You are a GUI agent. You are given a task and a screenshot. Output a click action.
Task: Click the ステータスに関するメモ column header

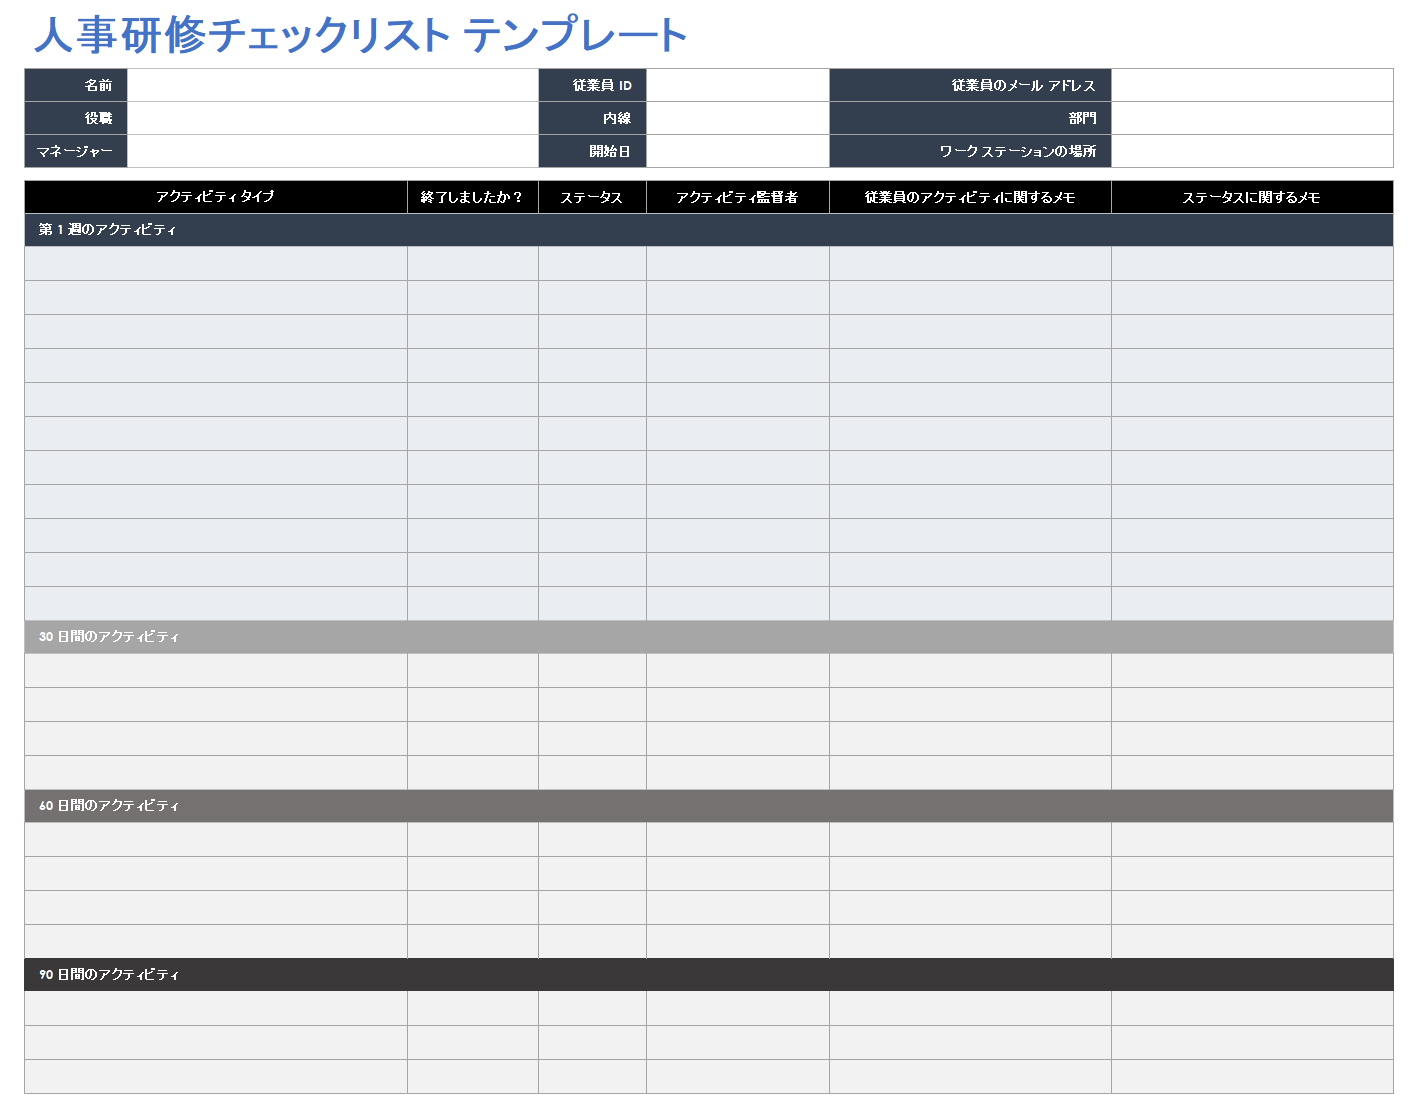tap(1252, 197)
